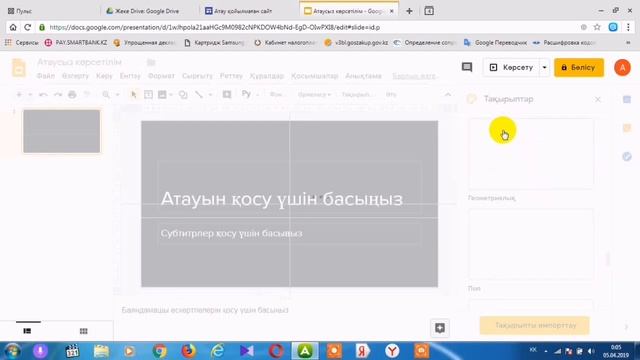
Task: Open the new slide layout dropdown arrow
Action: (x=30, y=95)
